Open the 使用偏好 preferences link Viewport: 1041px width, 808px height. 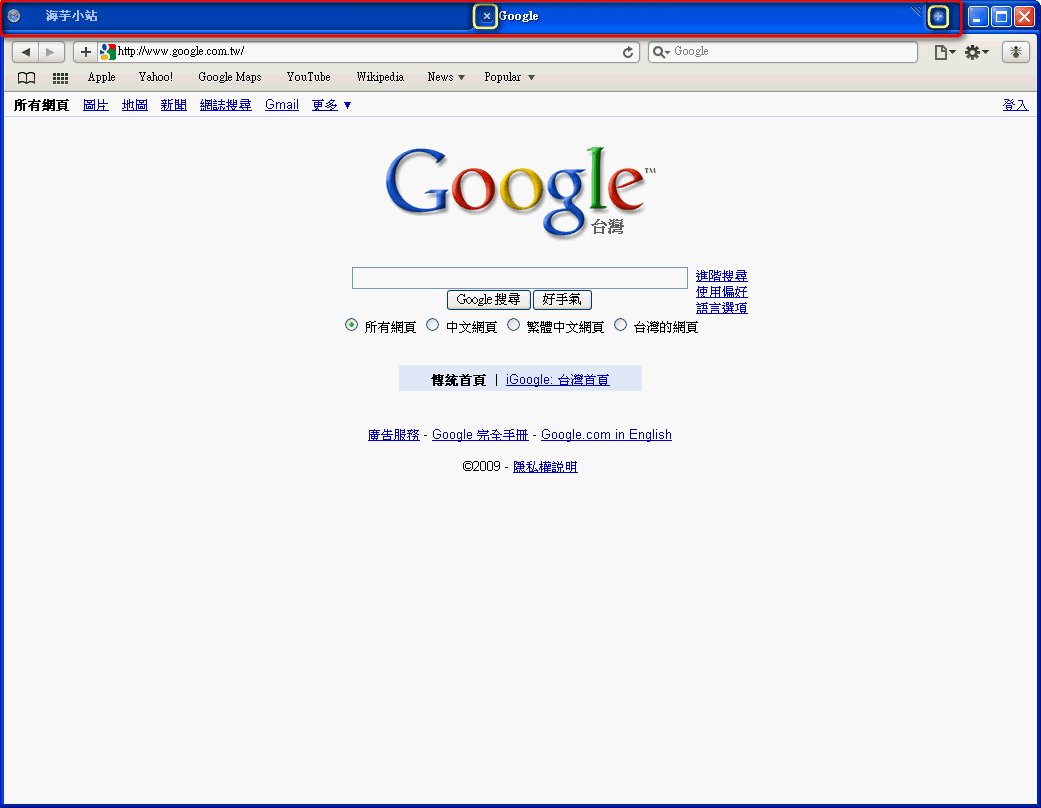(722, 291)
